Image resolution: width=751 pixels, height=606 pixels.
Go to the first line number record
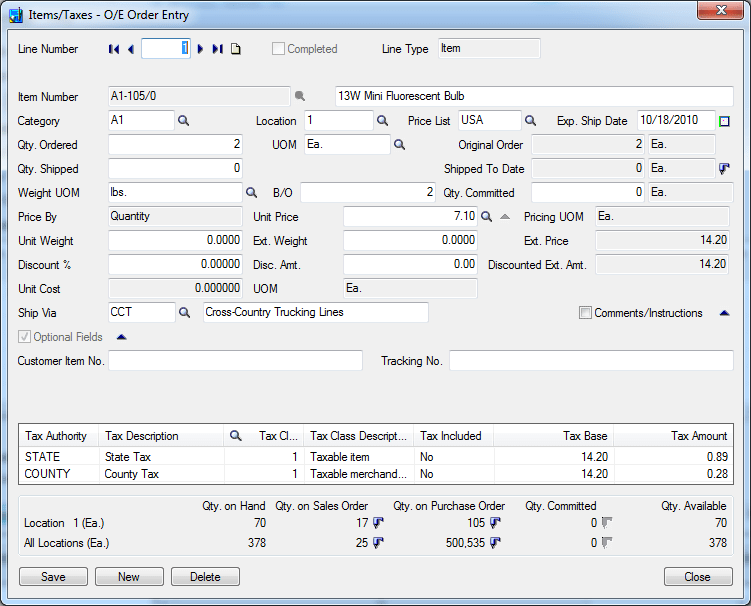[114, 49]
